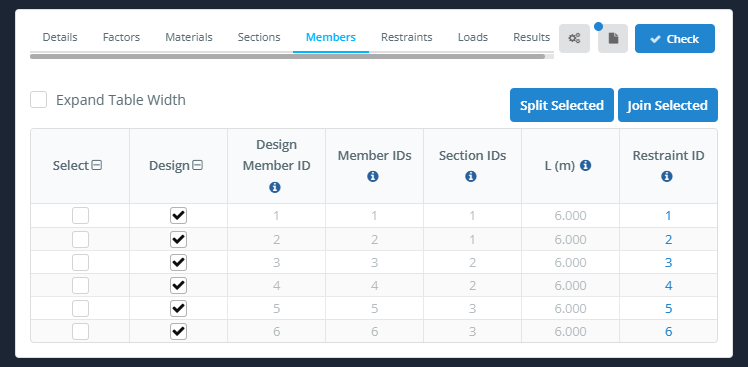This screenshot has width=748, height=367.
Task: Click info icon under Member IDs header
Action: click(373, 177)
